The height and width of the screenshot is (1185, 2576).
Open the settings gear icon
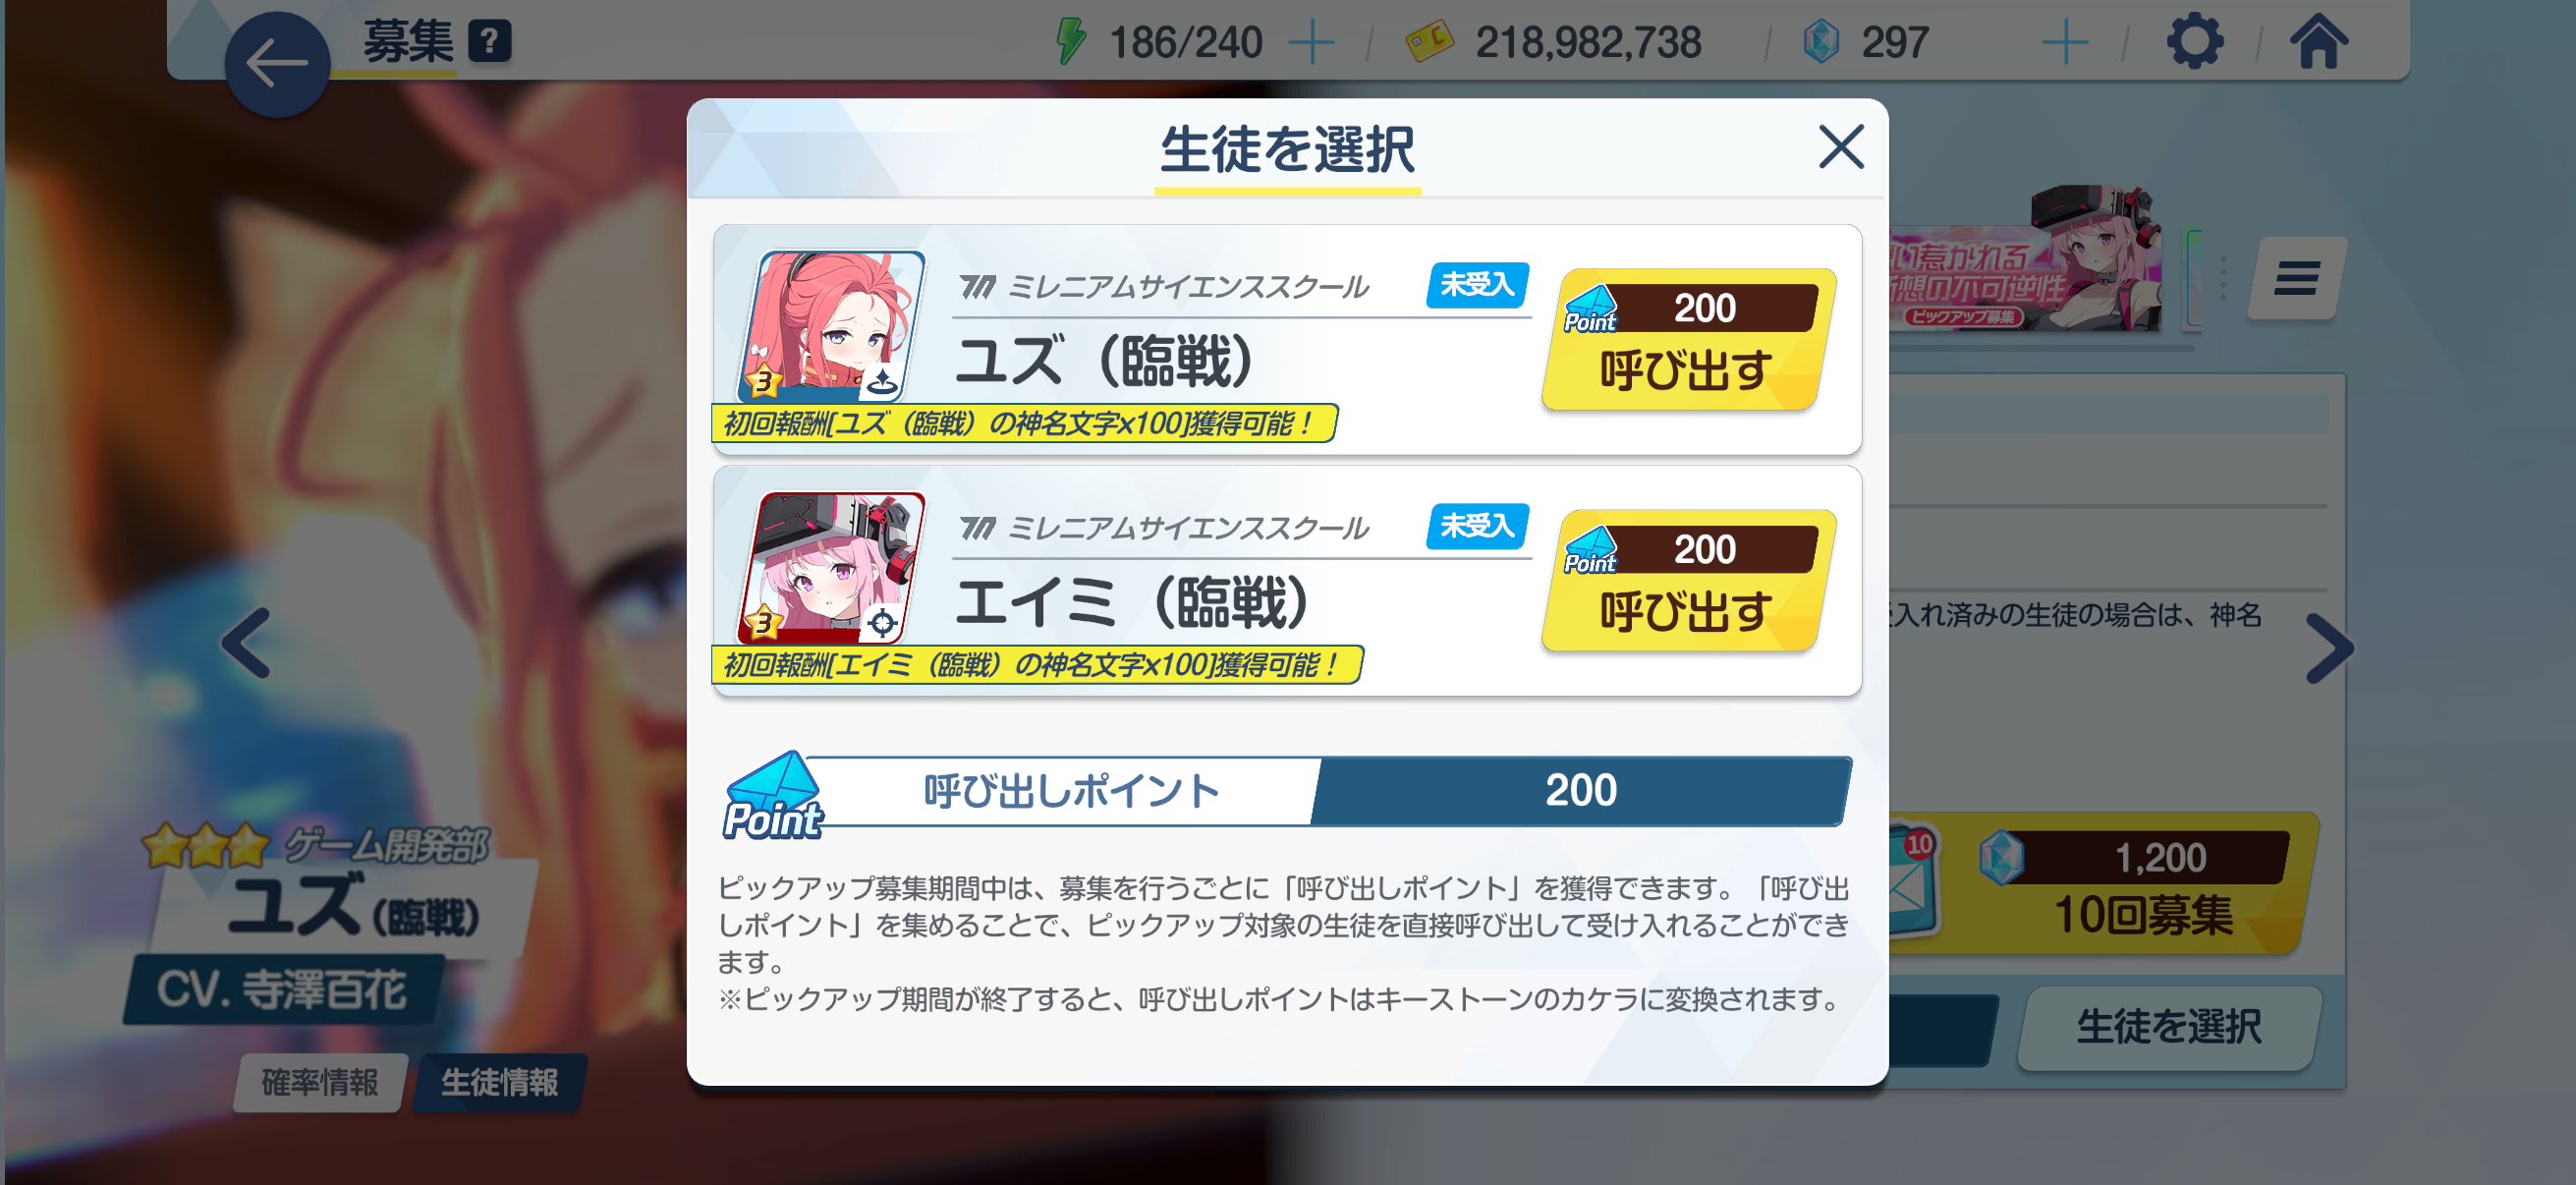click(2194, 42)
